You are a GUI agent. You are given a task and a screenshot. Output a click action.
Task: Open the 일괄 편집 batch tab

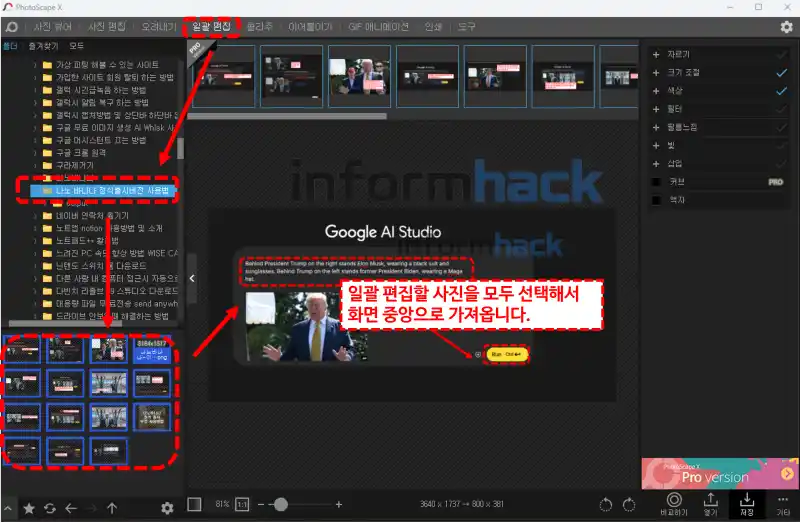(x=211, y=27)
